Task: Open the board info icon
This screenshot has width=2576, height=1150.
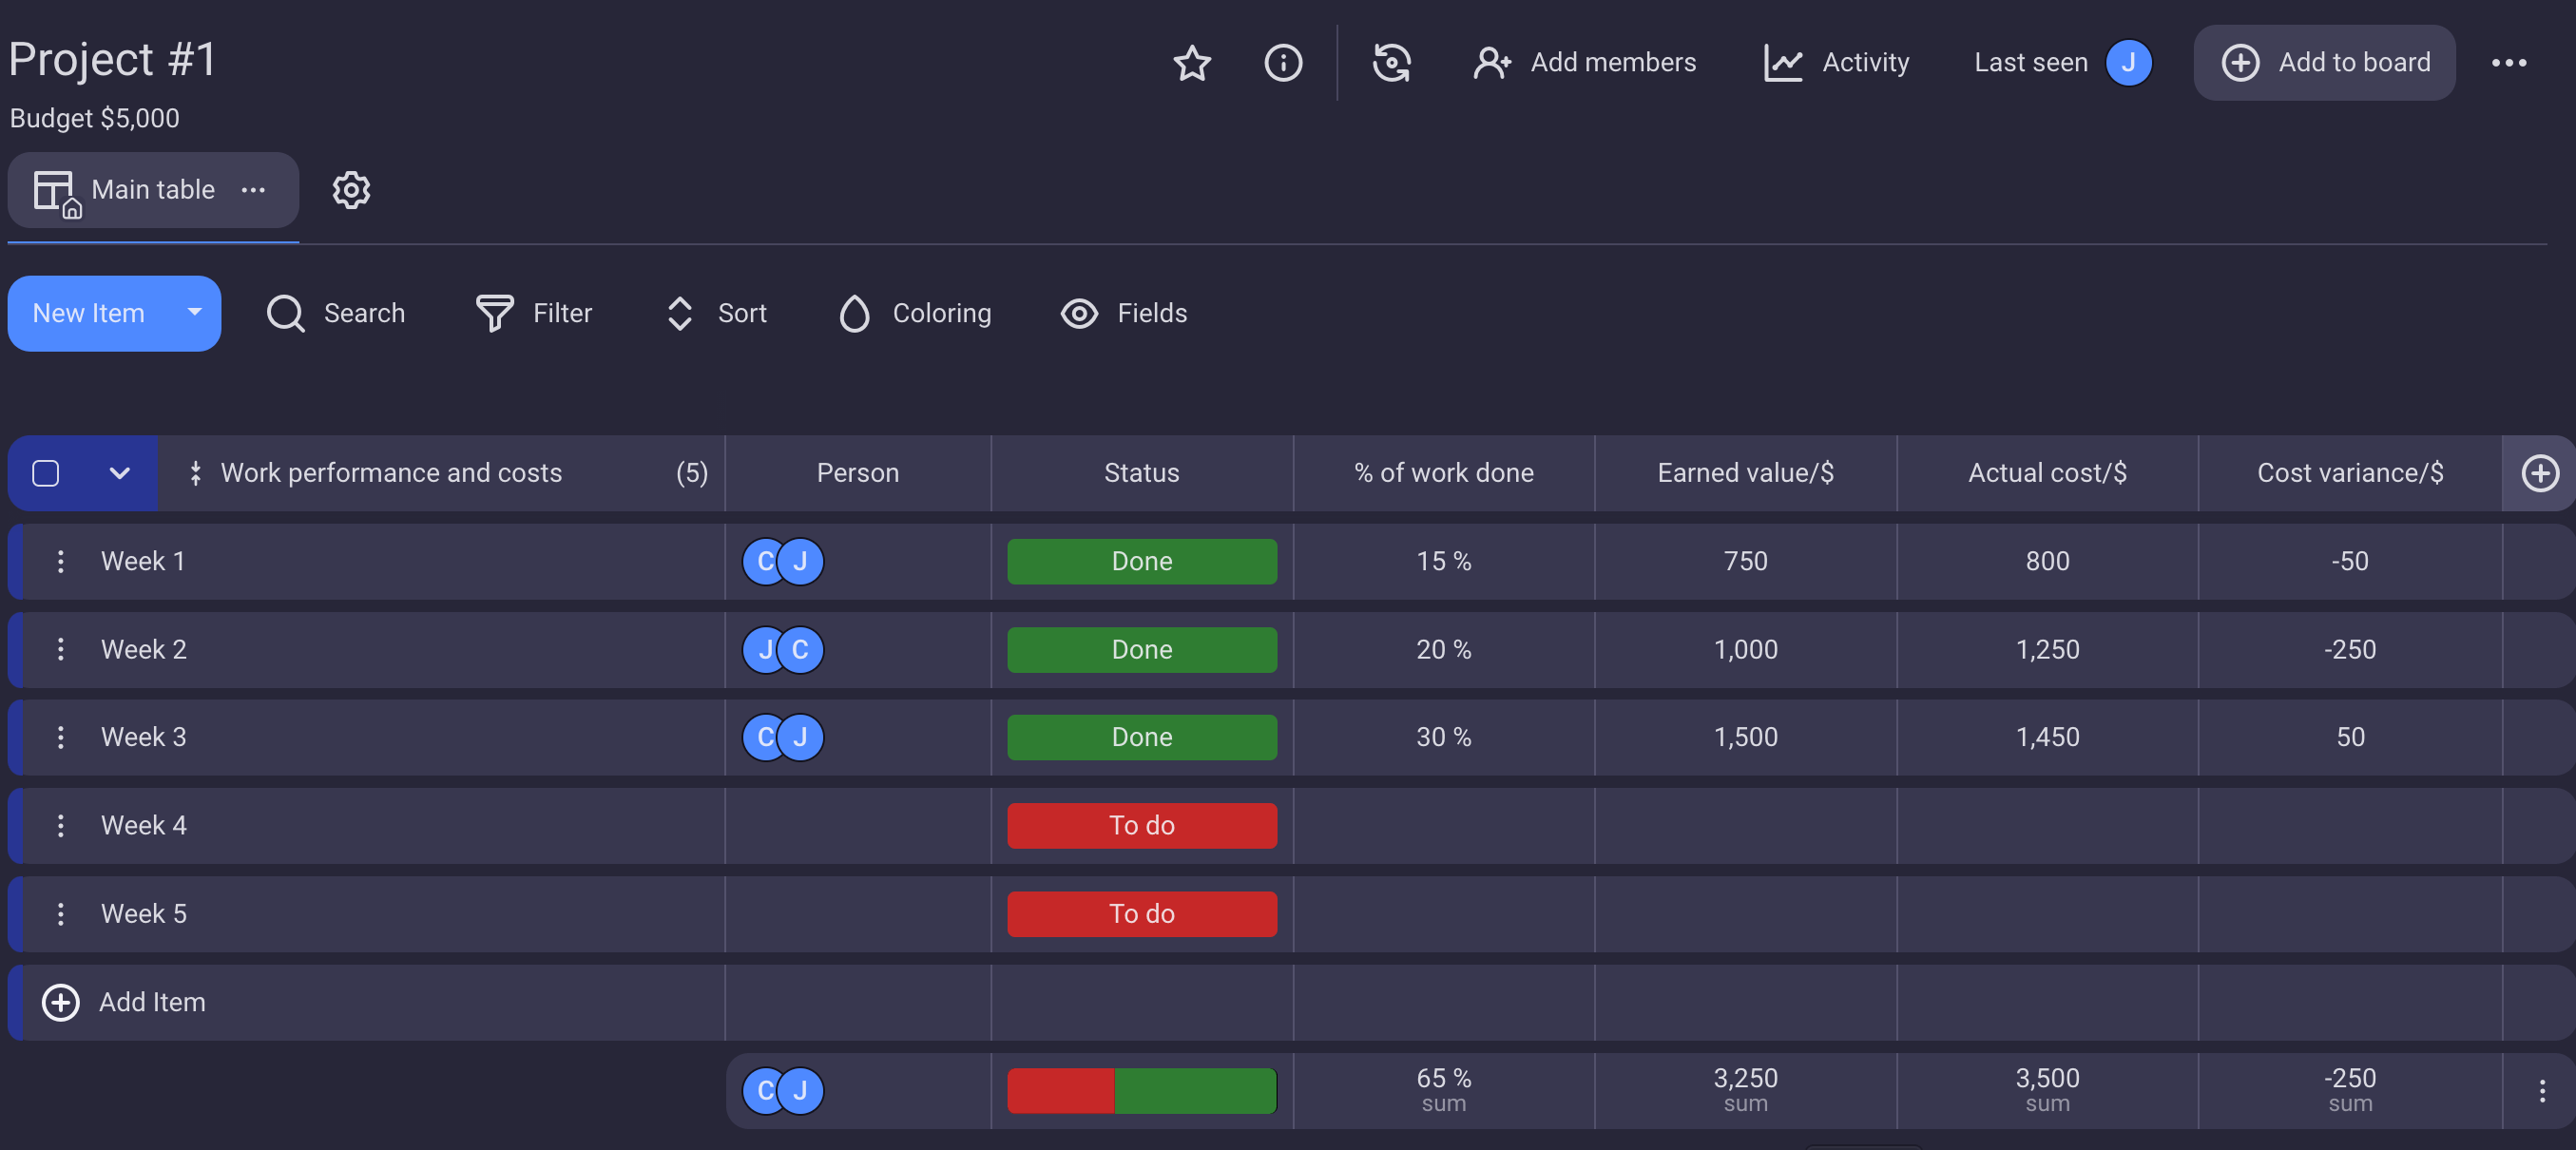Action: pyautogui.click(x=1283, y=62)
